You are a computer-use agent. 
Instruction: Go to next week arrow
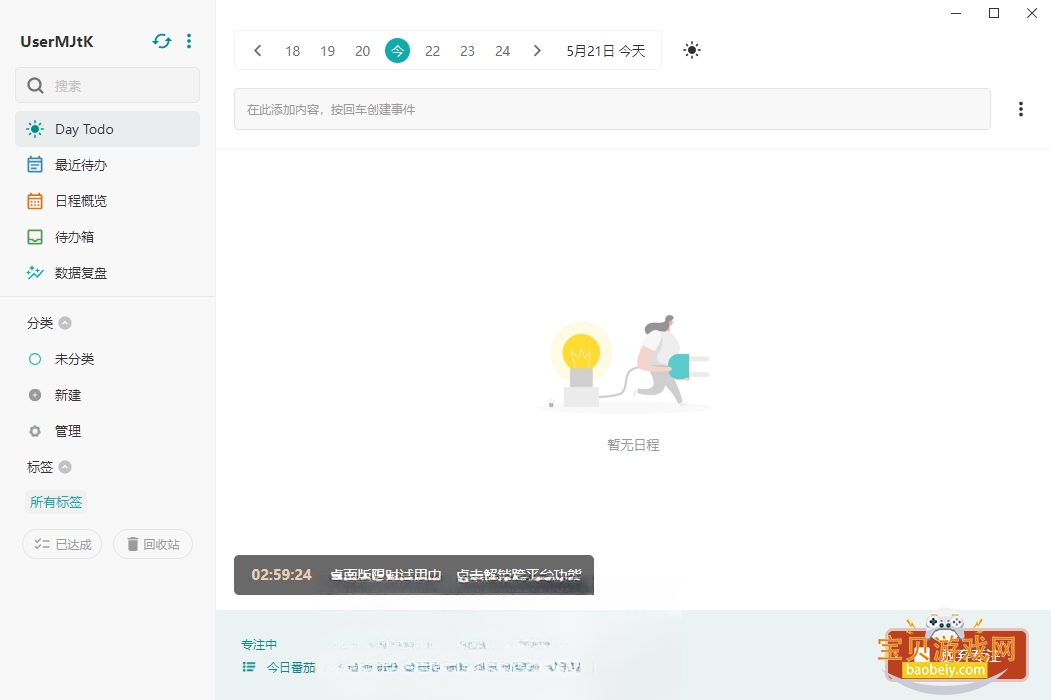pyautogui.click(x=537, y=51)
